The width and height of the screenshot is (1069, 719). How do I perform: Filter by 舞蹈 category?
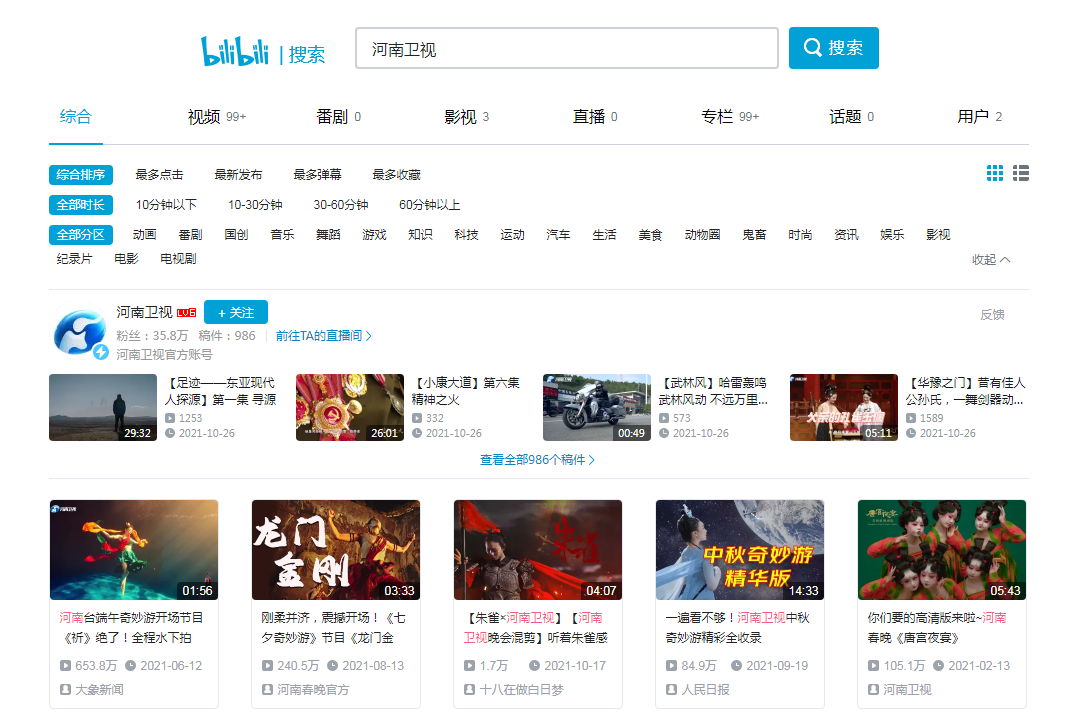point(328,234)
